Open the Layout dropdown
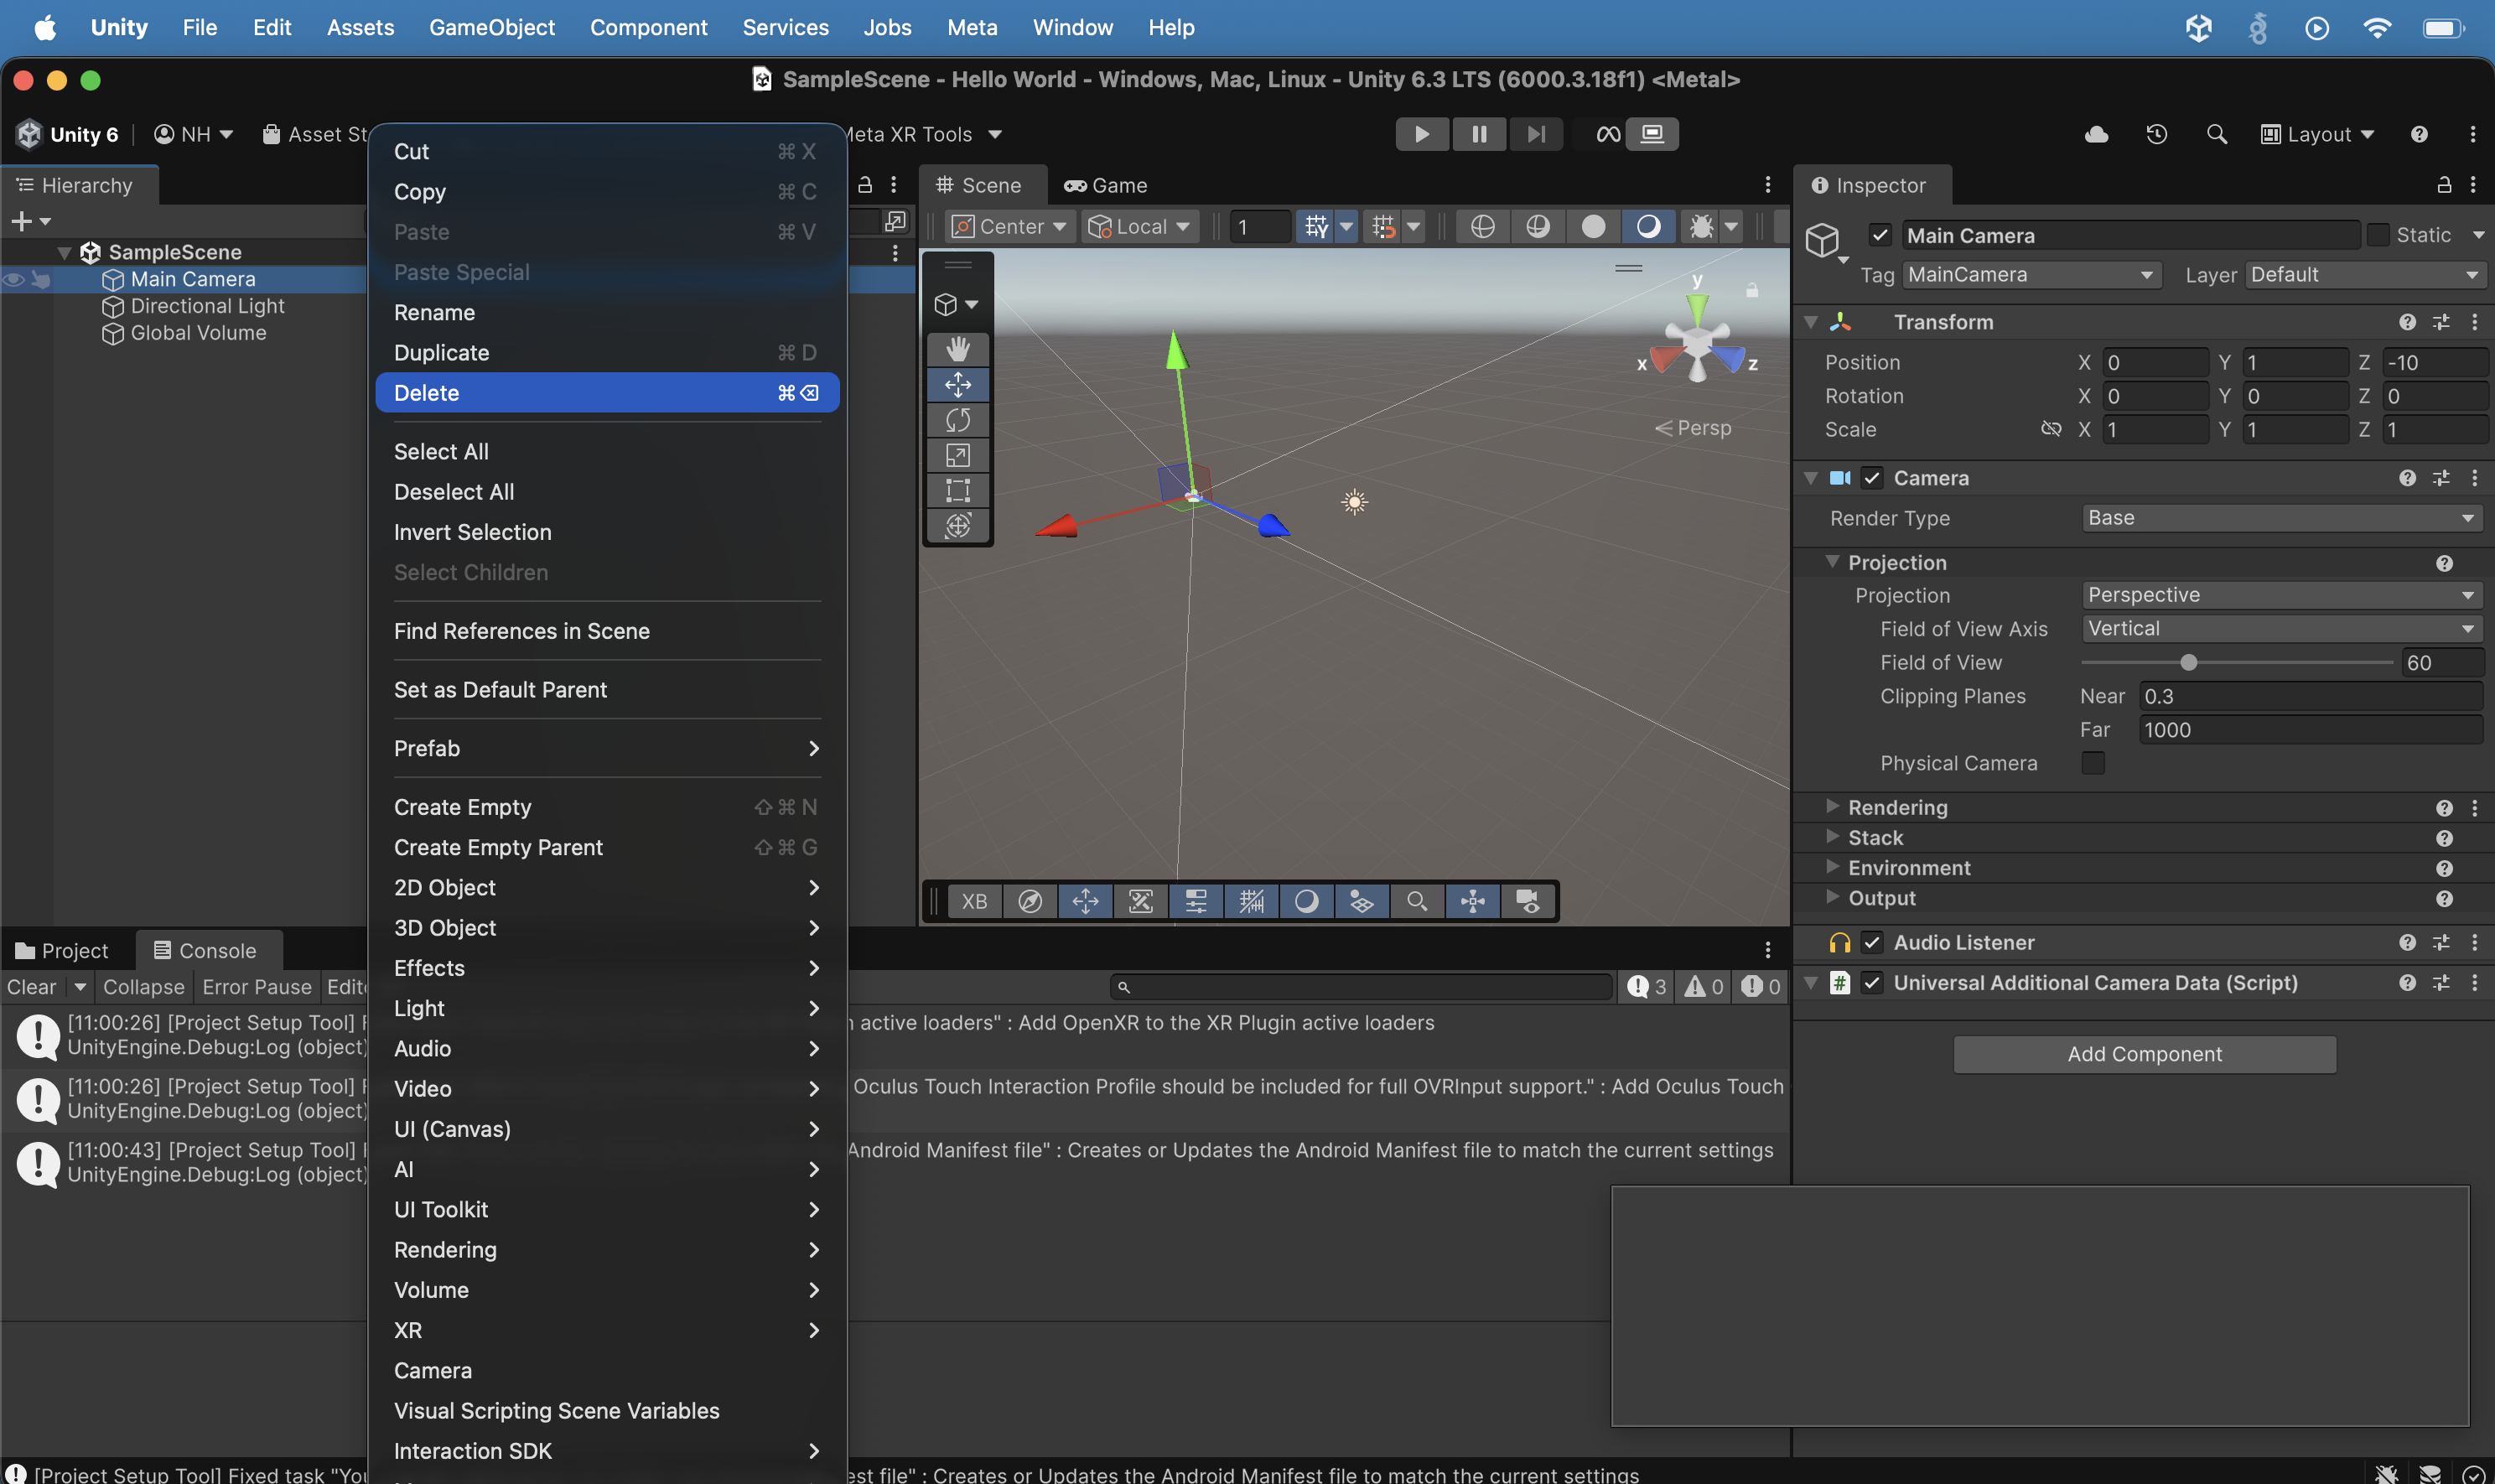2495x1484 pixels. tap(2317, 134)
